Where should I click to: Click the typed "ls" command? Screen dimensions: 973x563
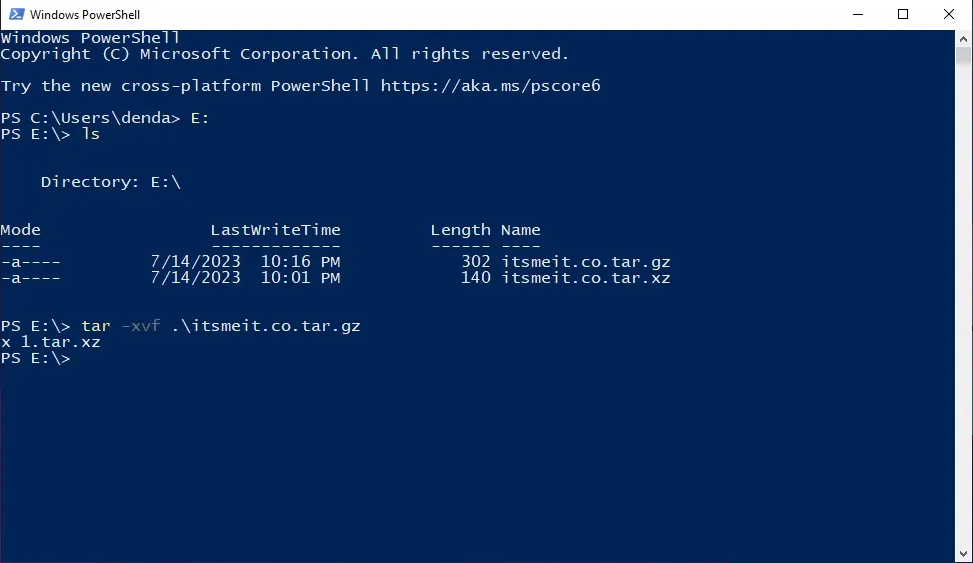(91, 134)
